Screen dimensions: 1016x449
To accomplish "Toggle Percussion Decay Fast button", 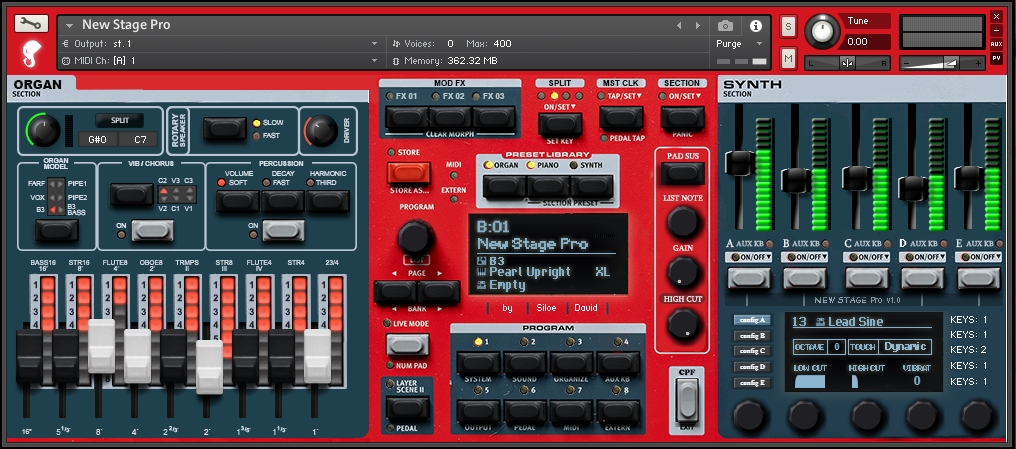I will click(x=283, y=201).
